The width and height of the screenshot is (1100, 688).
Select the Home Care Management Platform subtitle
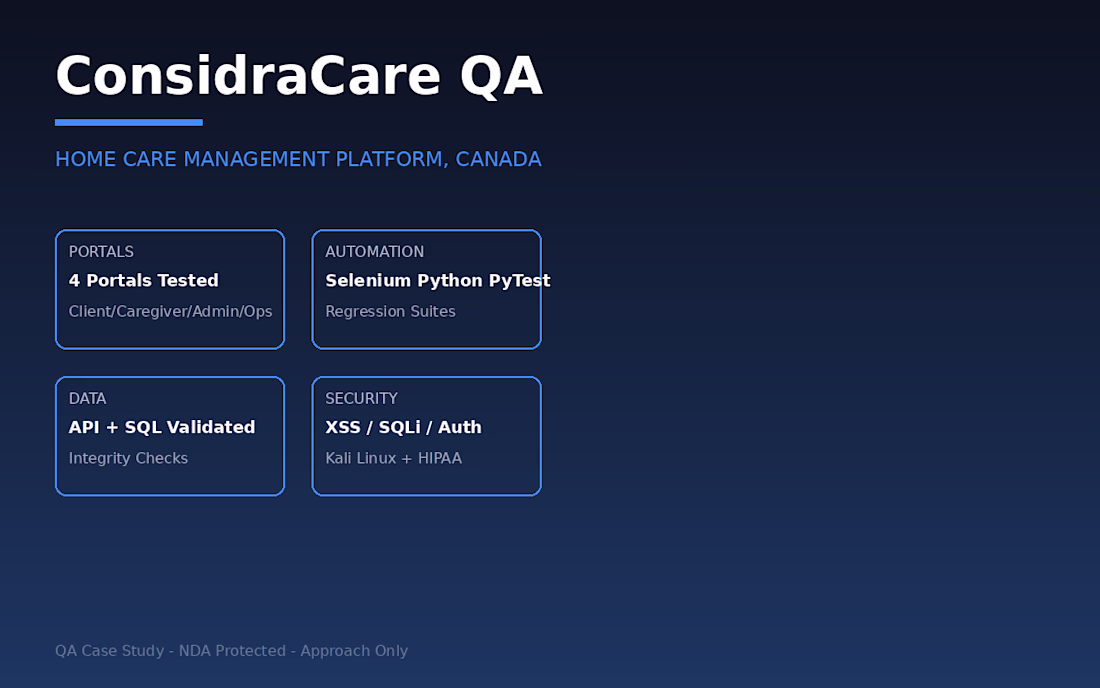298,159
